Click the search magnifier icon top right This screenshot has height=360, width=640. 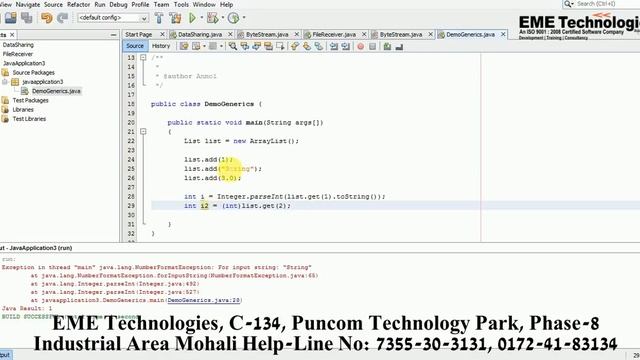pos(567,4)
